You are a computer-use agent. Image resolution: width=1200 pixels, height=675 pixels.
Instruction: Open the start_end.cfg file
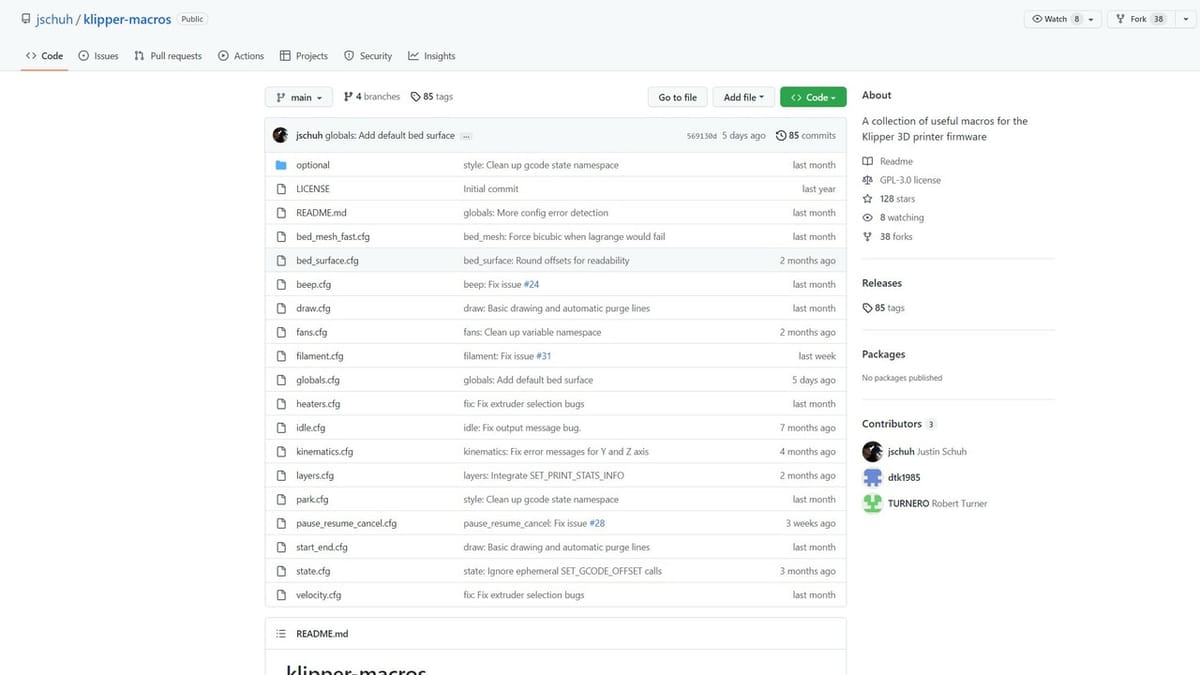point(322,547)
